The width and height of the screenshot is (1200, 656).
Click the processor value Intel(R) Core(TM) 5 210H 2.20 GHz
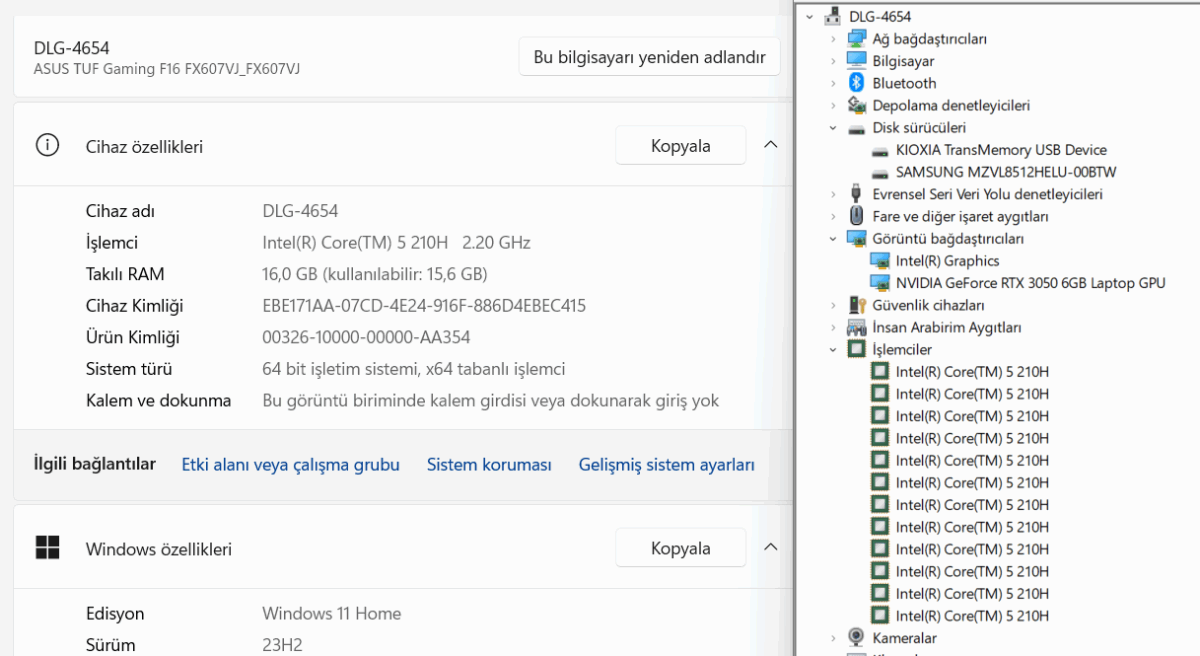pyautogui.click(x=396, y=242)
